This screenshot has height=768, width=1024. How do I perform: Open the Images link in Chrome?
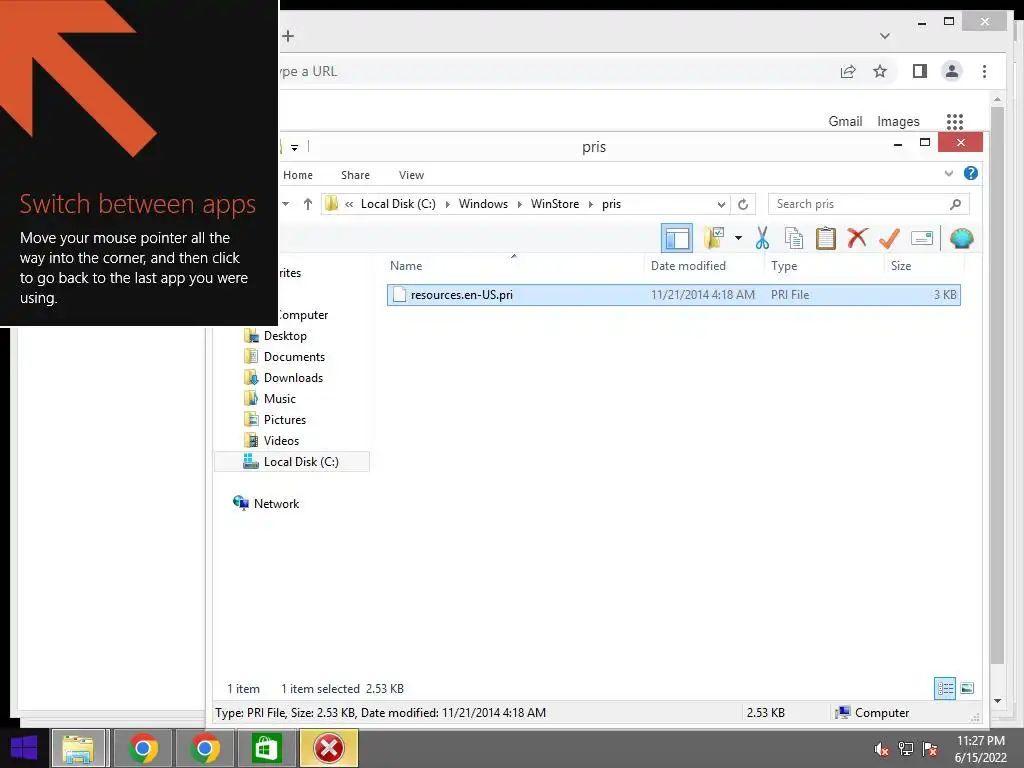click(x=898, y=121)
